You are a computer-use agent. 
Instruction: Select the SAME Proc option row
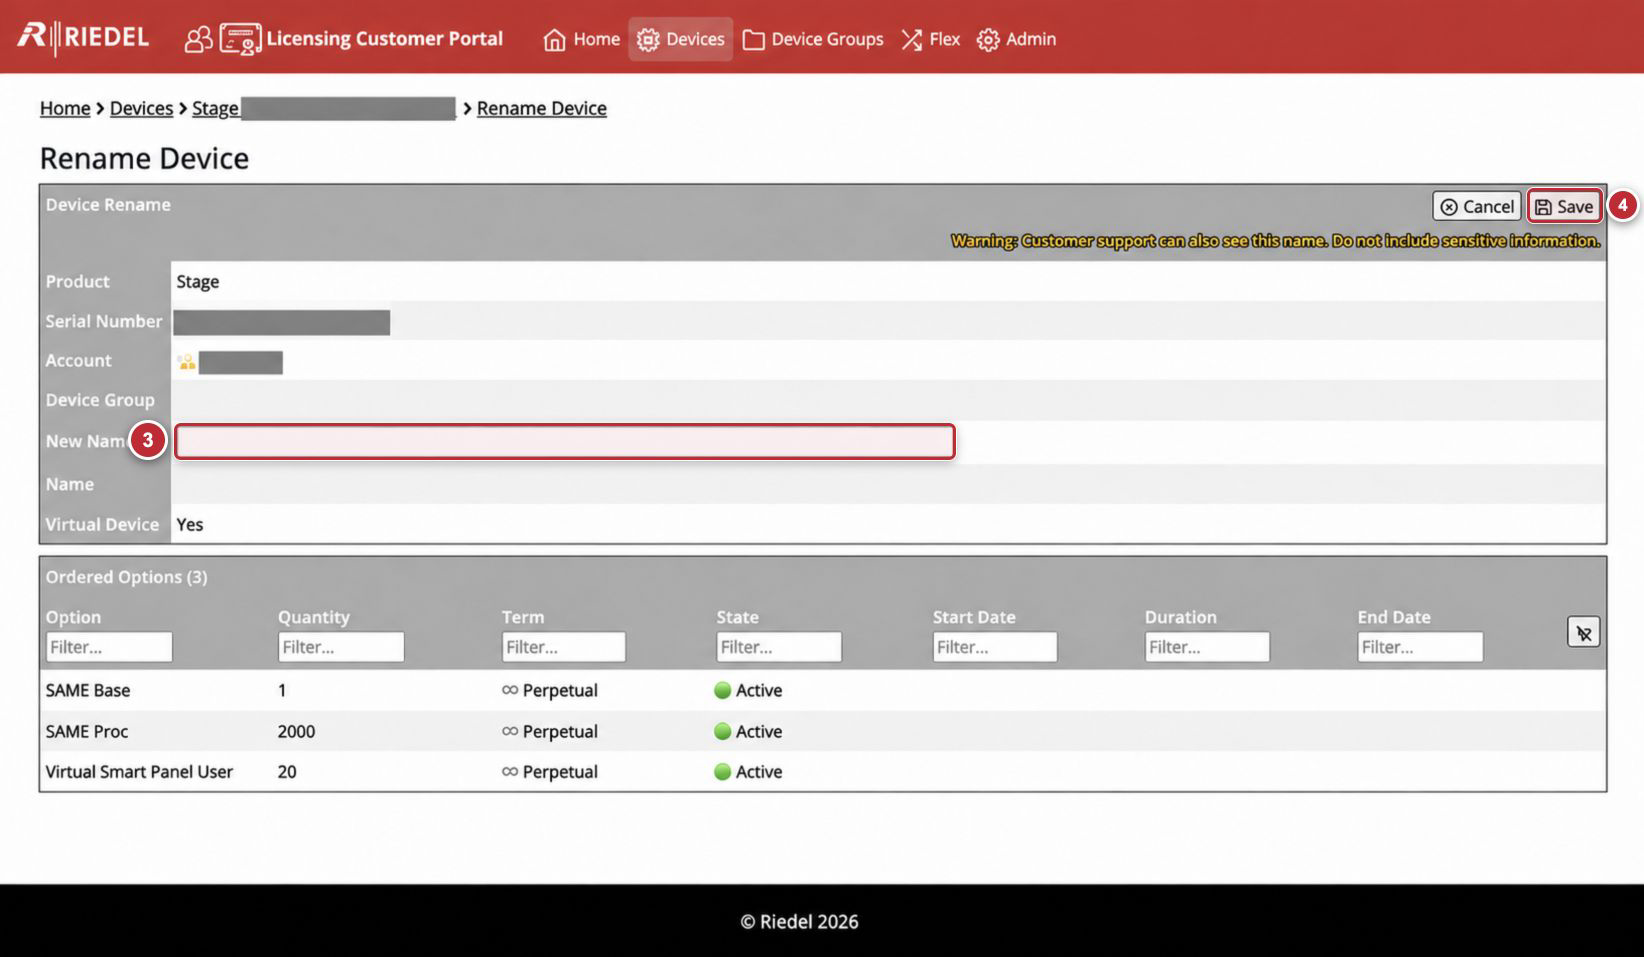coord(823,731)
